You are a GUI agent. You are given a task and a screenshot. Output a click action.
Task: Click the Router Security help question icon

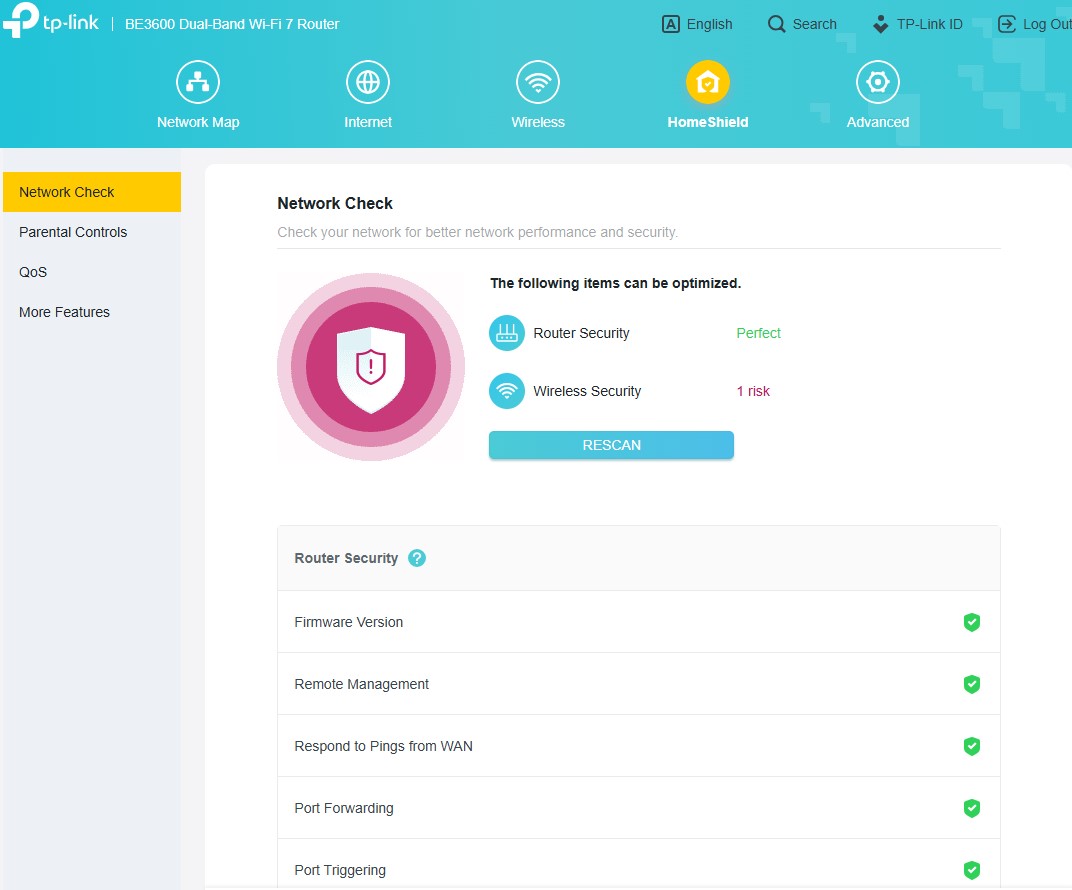click(x=417, y=558)
